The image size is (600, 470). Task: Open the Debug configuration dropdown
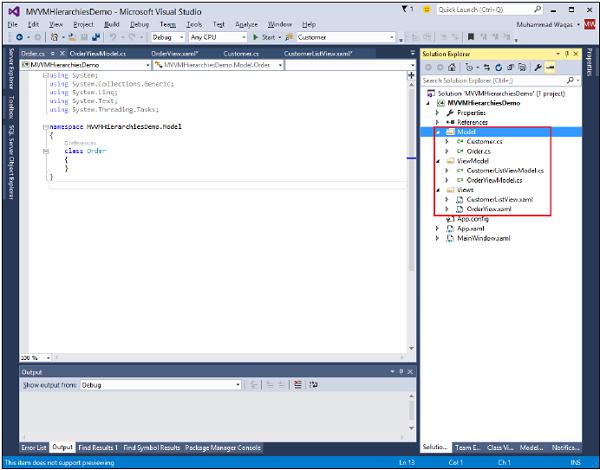pyautogui.click(x=168, y=37)
